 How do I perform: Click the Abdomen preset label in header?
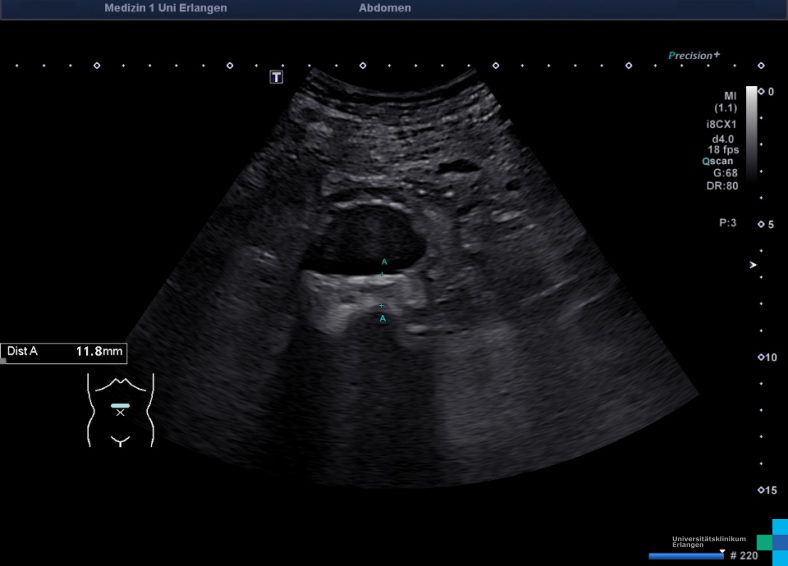pyautogui.click(x=384, y=8)
